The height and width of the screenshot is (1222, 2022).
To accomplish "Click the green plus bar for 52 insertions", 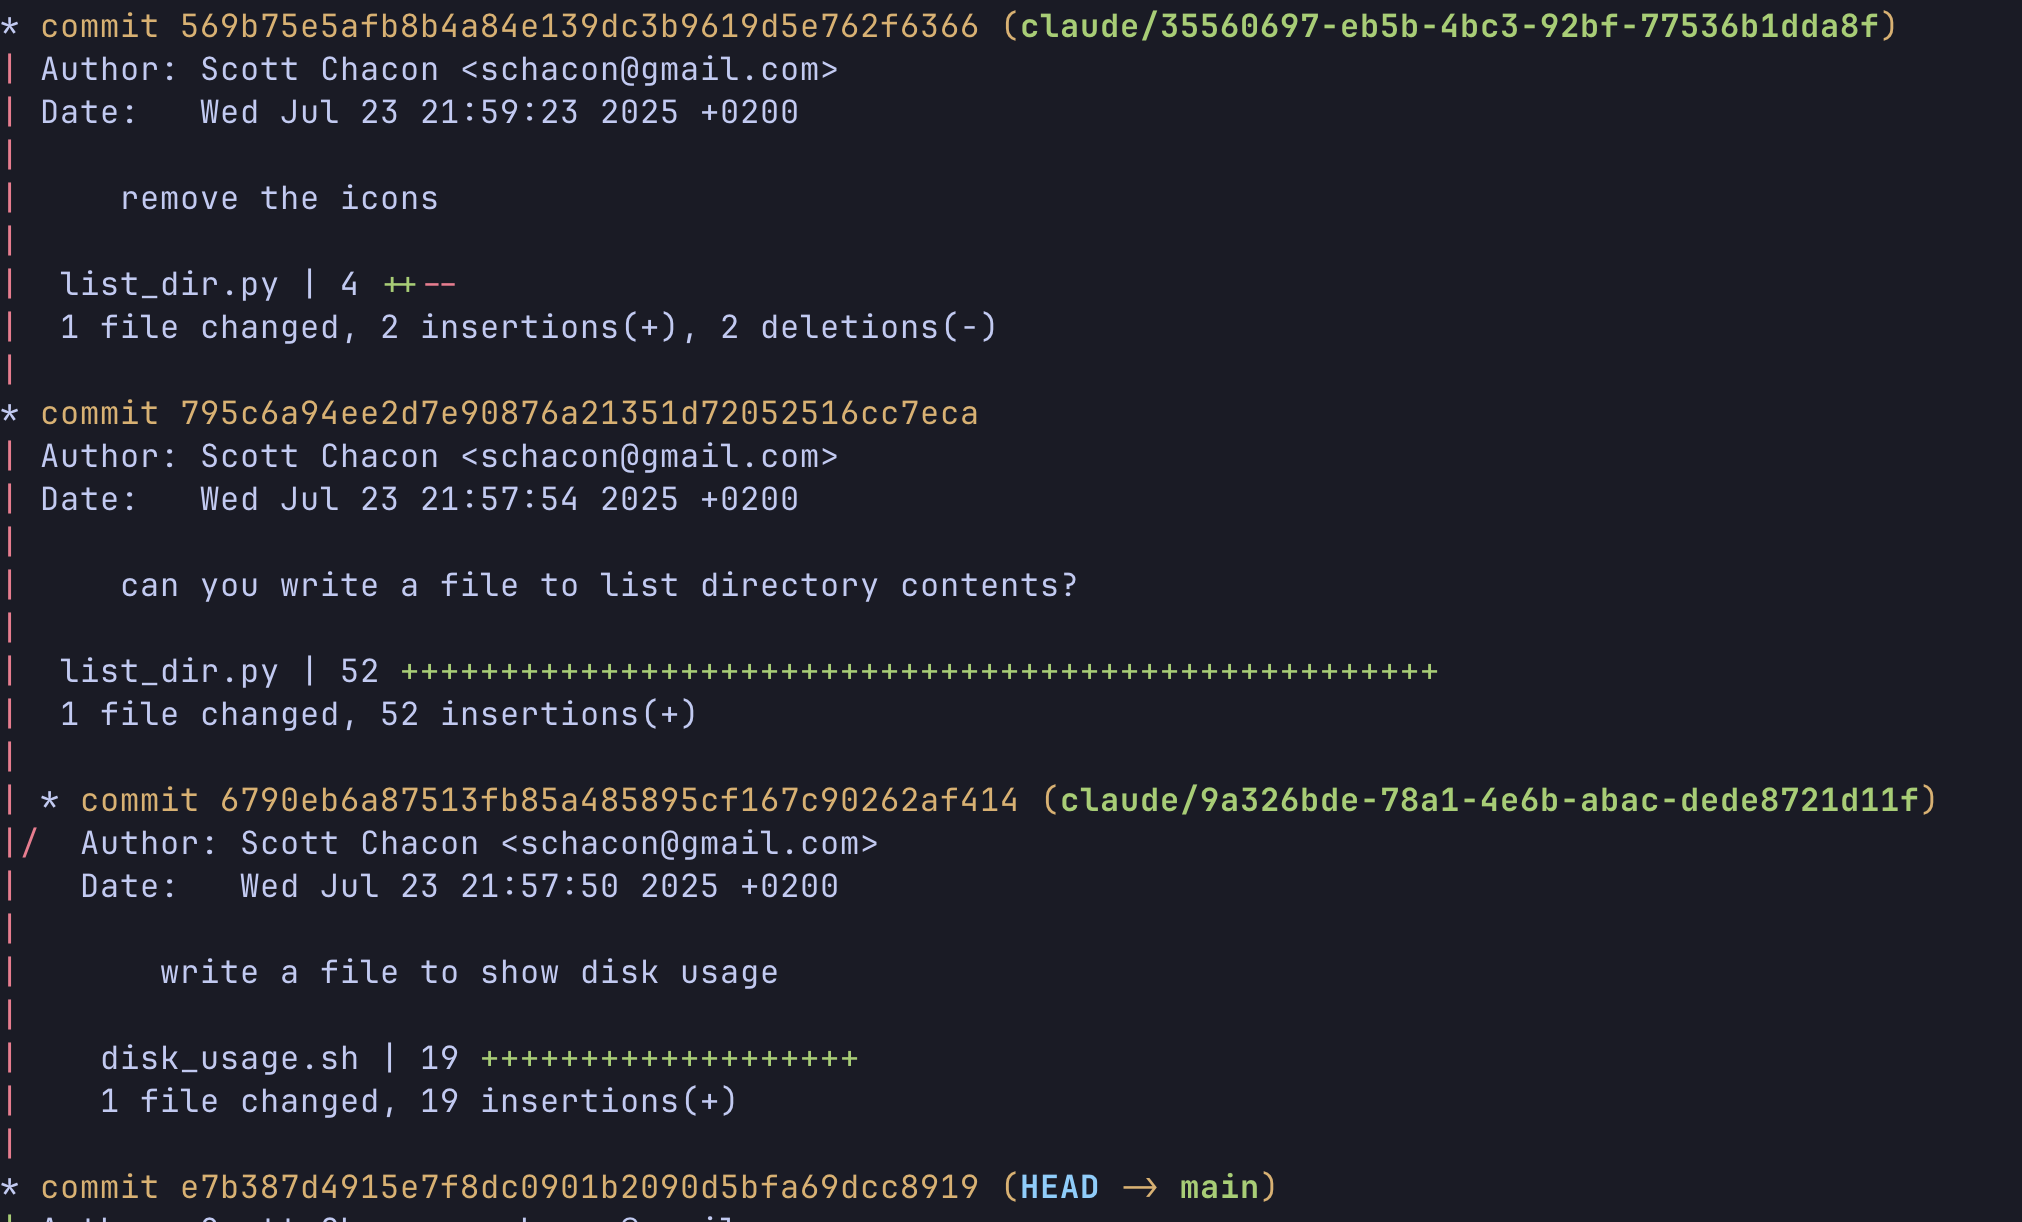I will 919,672.
